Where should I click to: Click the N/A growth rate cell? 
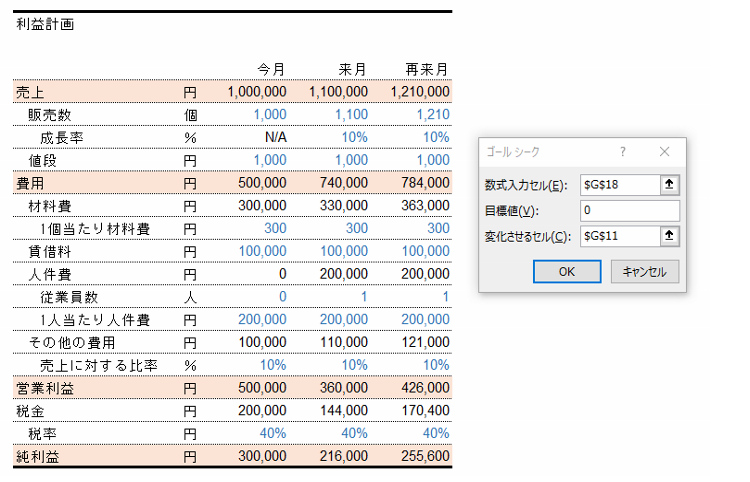coord(276,138)
